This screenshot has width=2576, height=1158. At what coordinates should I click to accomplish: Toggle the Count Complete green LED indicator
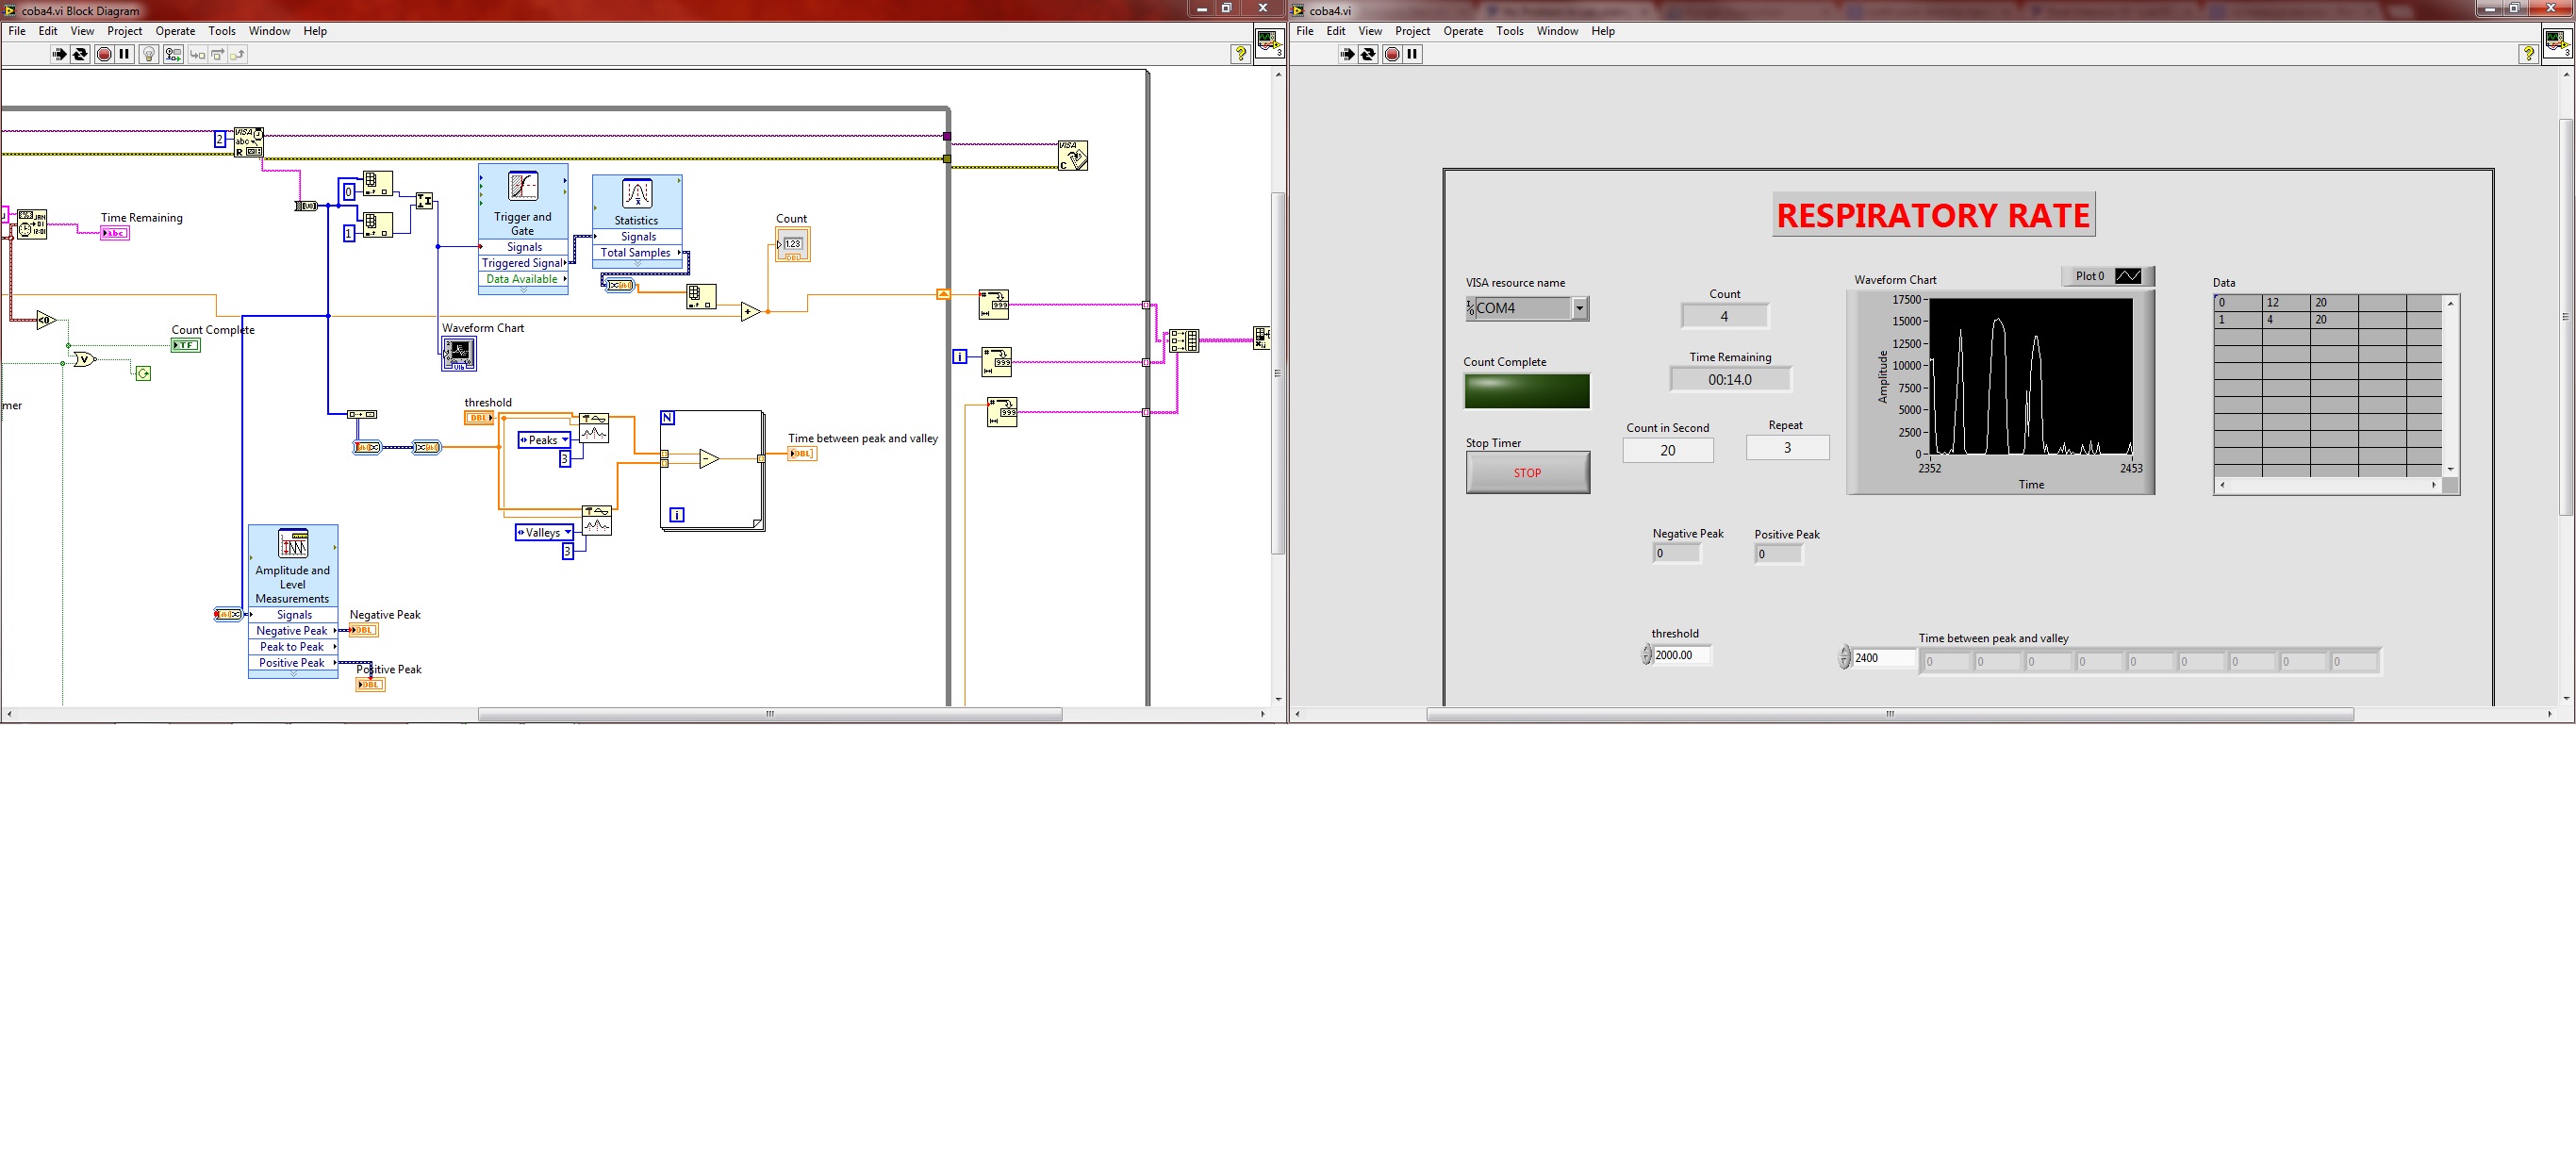pos(1527,388)
